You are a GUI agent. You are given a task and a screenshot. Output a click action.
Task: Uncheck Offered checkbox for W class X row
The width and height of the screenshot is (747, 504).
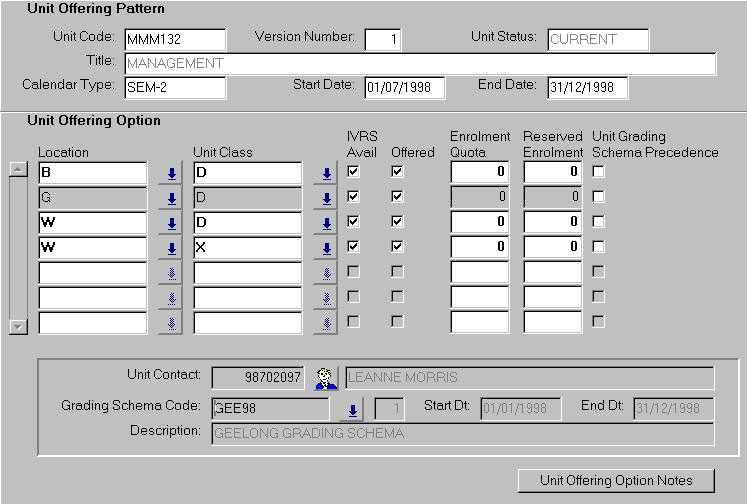pos(397,247)
